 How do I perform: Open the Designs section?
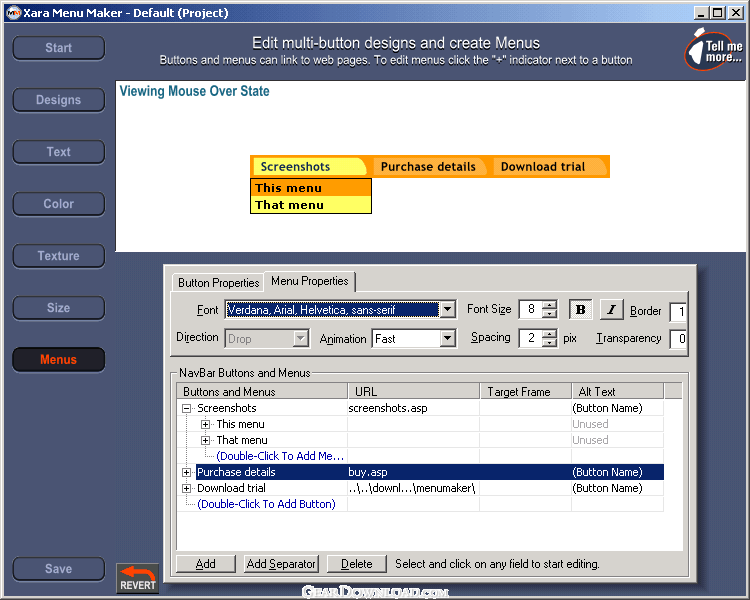click(58, 100)
